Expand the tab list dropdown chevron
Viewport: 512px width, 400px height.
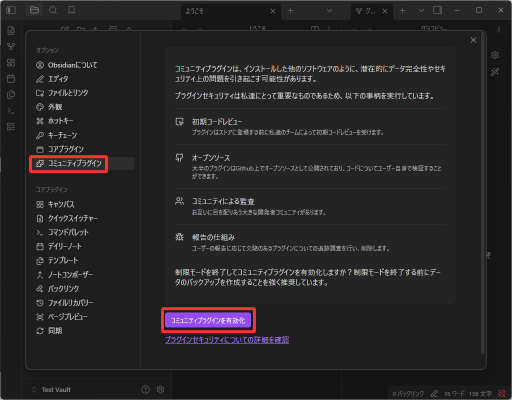coord(329,11)
